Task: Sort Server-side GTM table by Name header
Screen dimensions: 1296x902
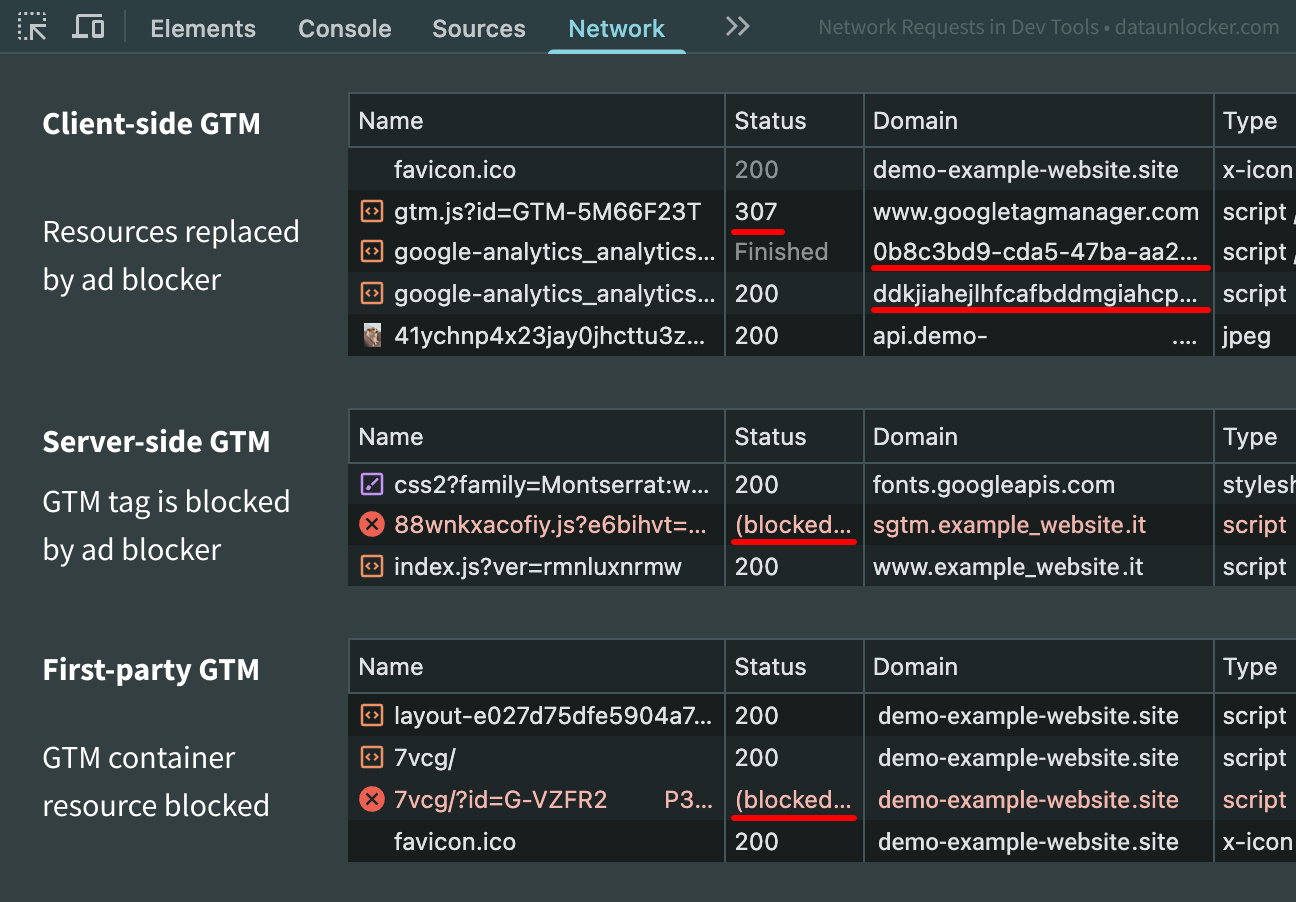Action: tap(391, 437)
